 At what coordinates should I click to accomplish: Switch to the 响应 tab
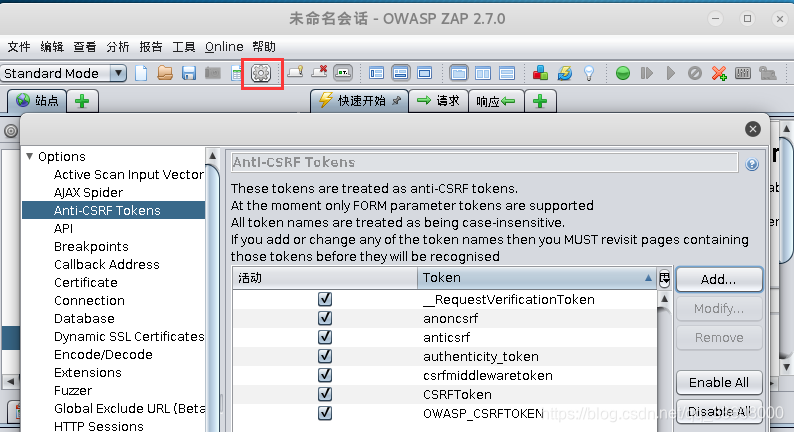(496, 101)
